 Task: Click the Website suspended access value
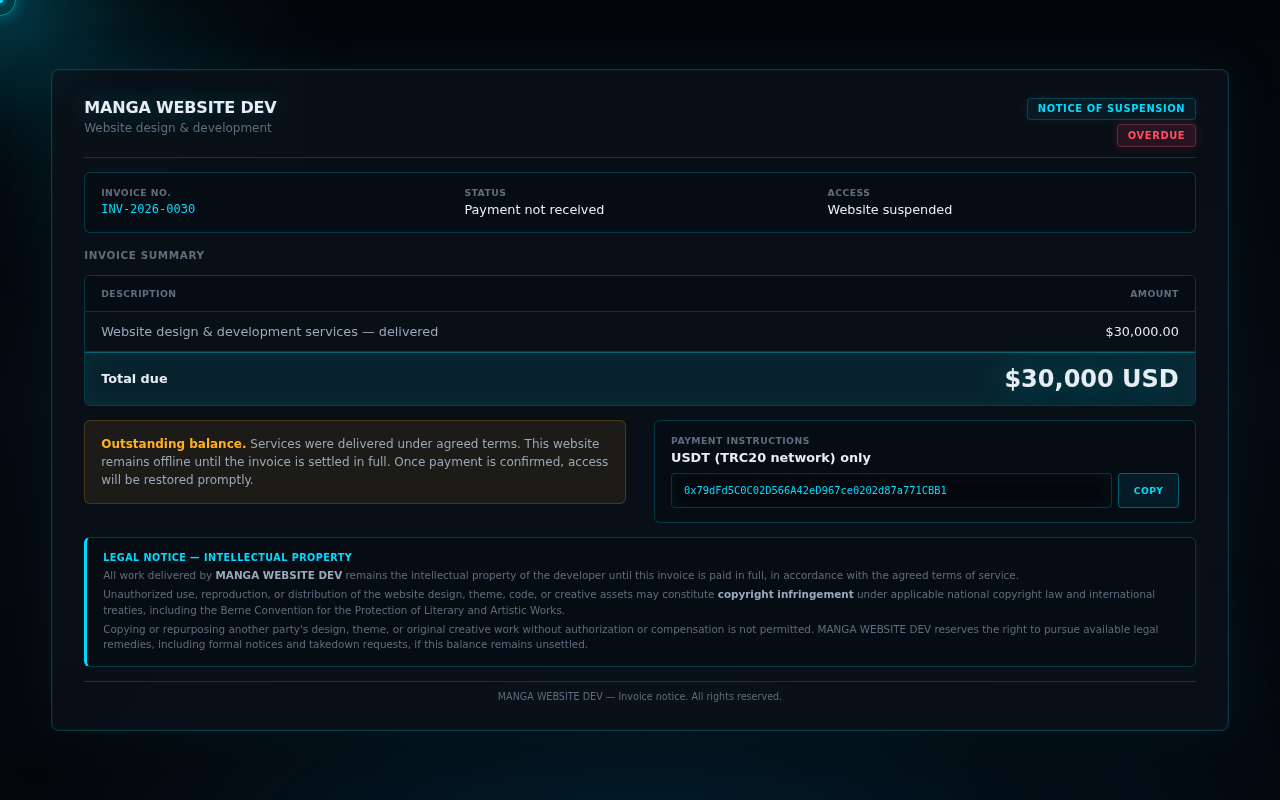(x=889, y=210)
